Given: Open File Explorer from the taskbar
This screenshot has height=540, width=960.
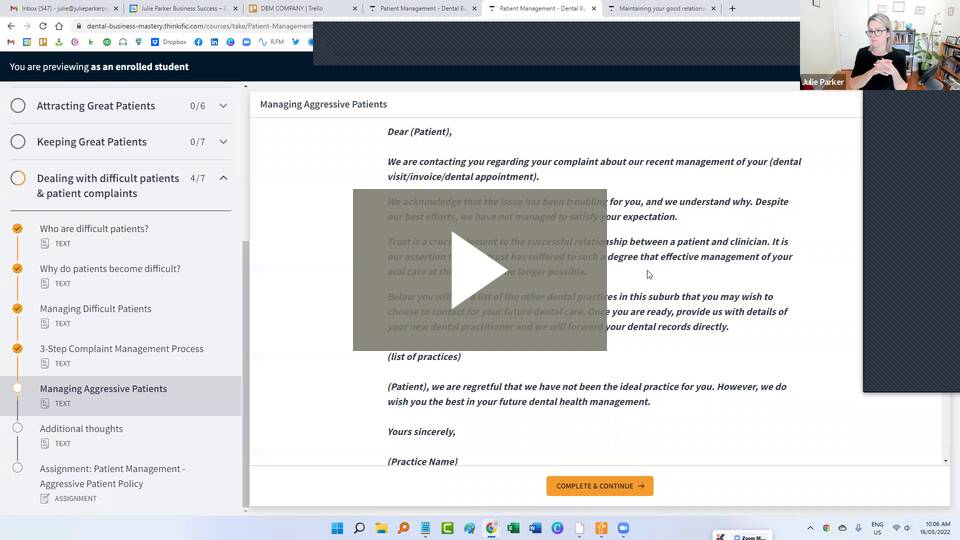Looking at the screenshot, I should point(381,528).
